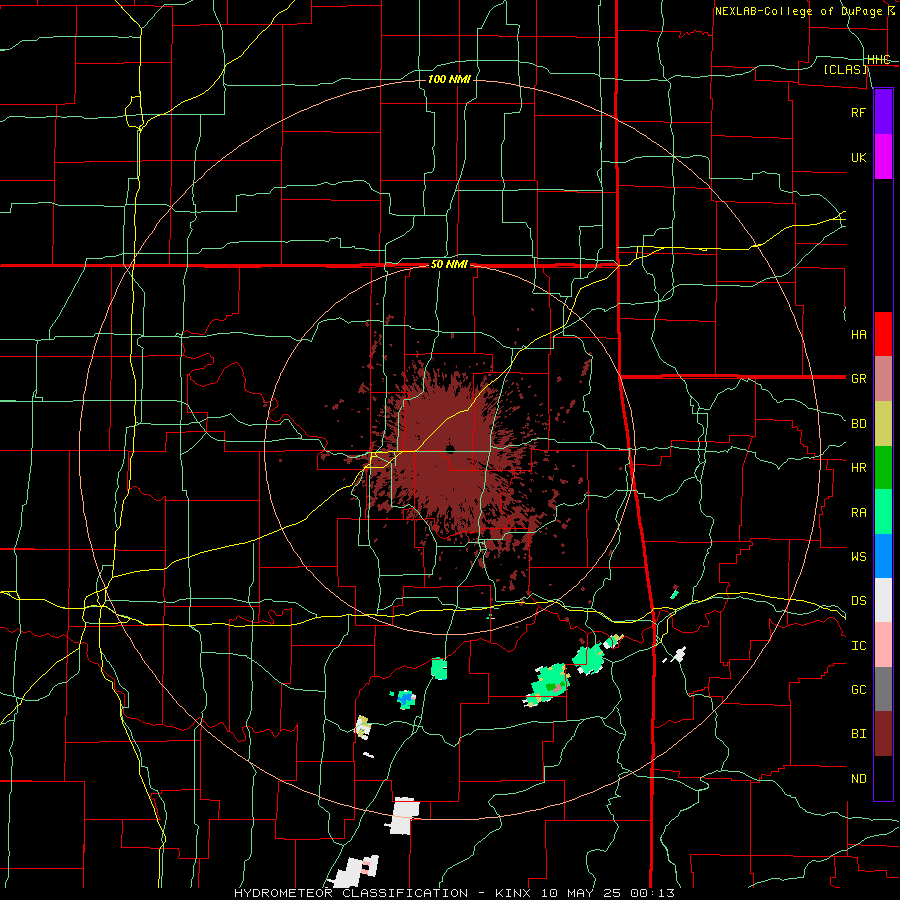Click the '[CLAS]' label above the legend
The width and height of the screenshot is (900, 900).
pyautogui.click(x=845, y=69)
